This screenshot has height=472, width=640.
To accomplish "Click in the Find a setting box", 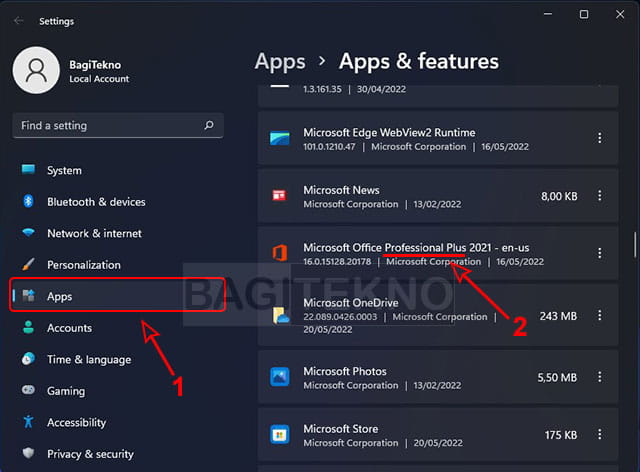I will coord(118,125).
